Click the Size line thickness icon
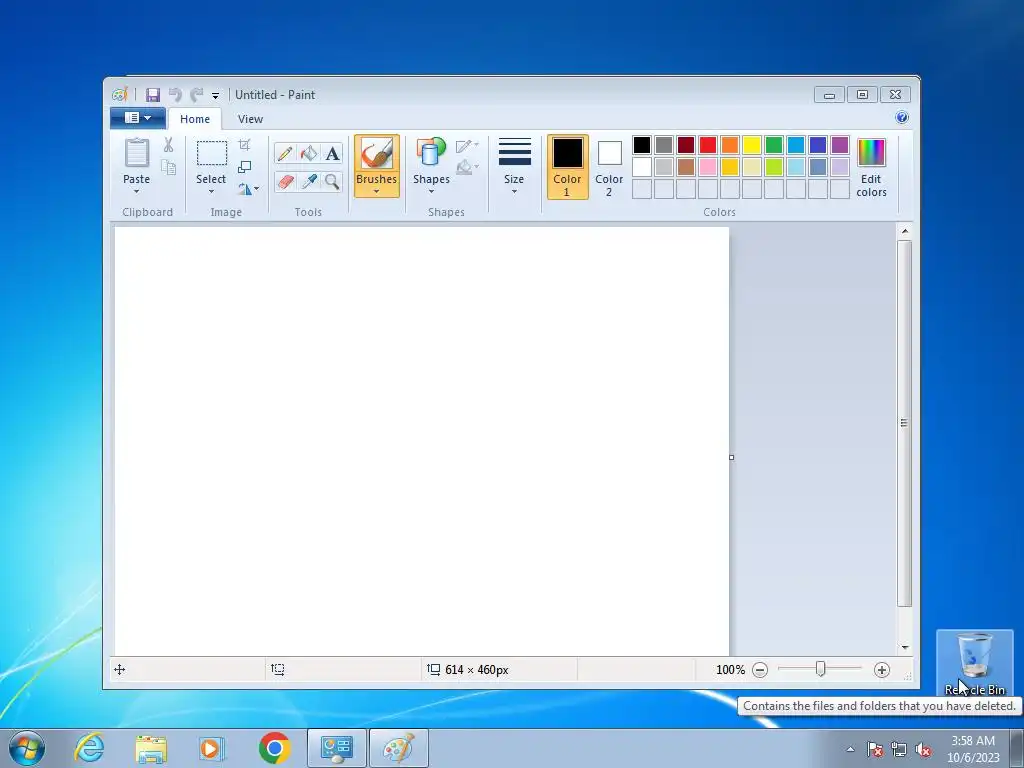 pyautogui.click(x=515, y=152)
